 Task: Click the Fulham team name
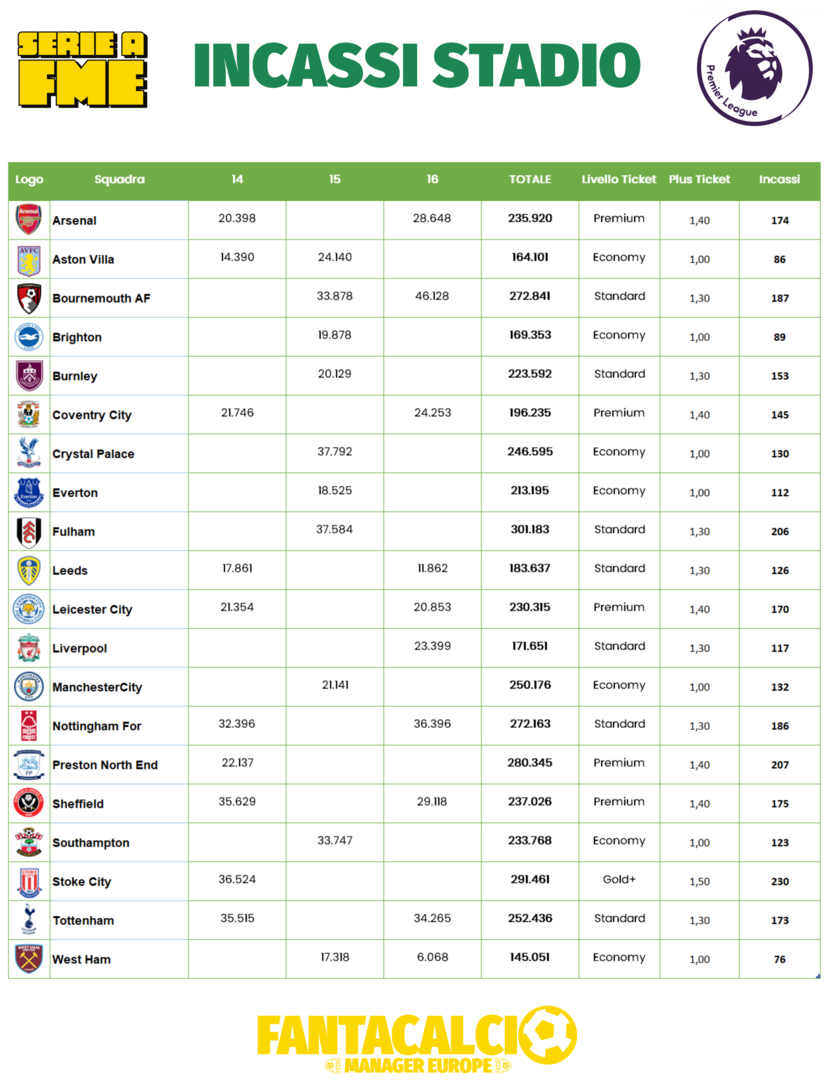click(x=74, y=532)
